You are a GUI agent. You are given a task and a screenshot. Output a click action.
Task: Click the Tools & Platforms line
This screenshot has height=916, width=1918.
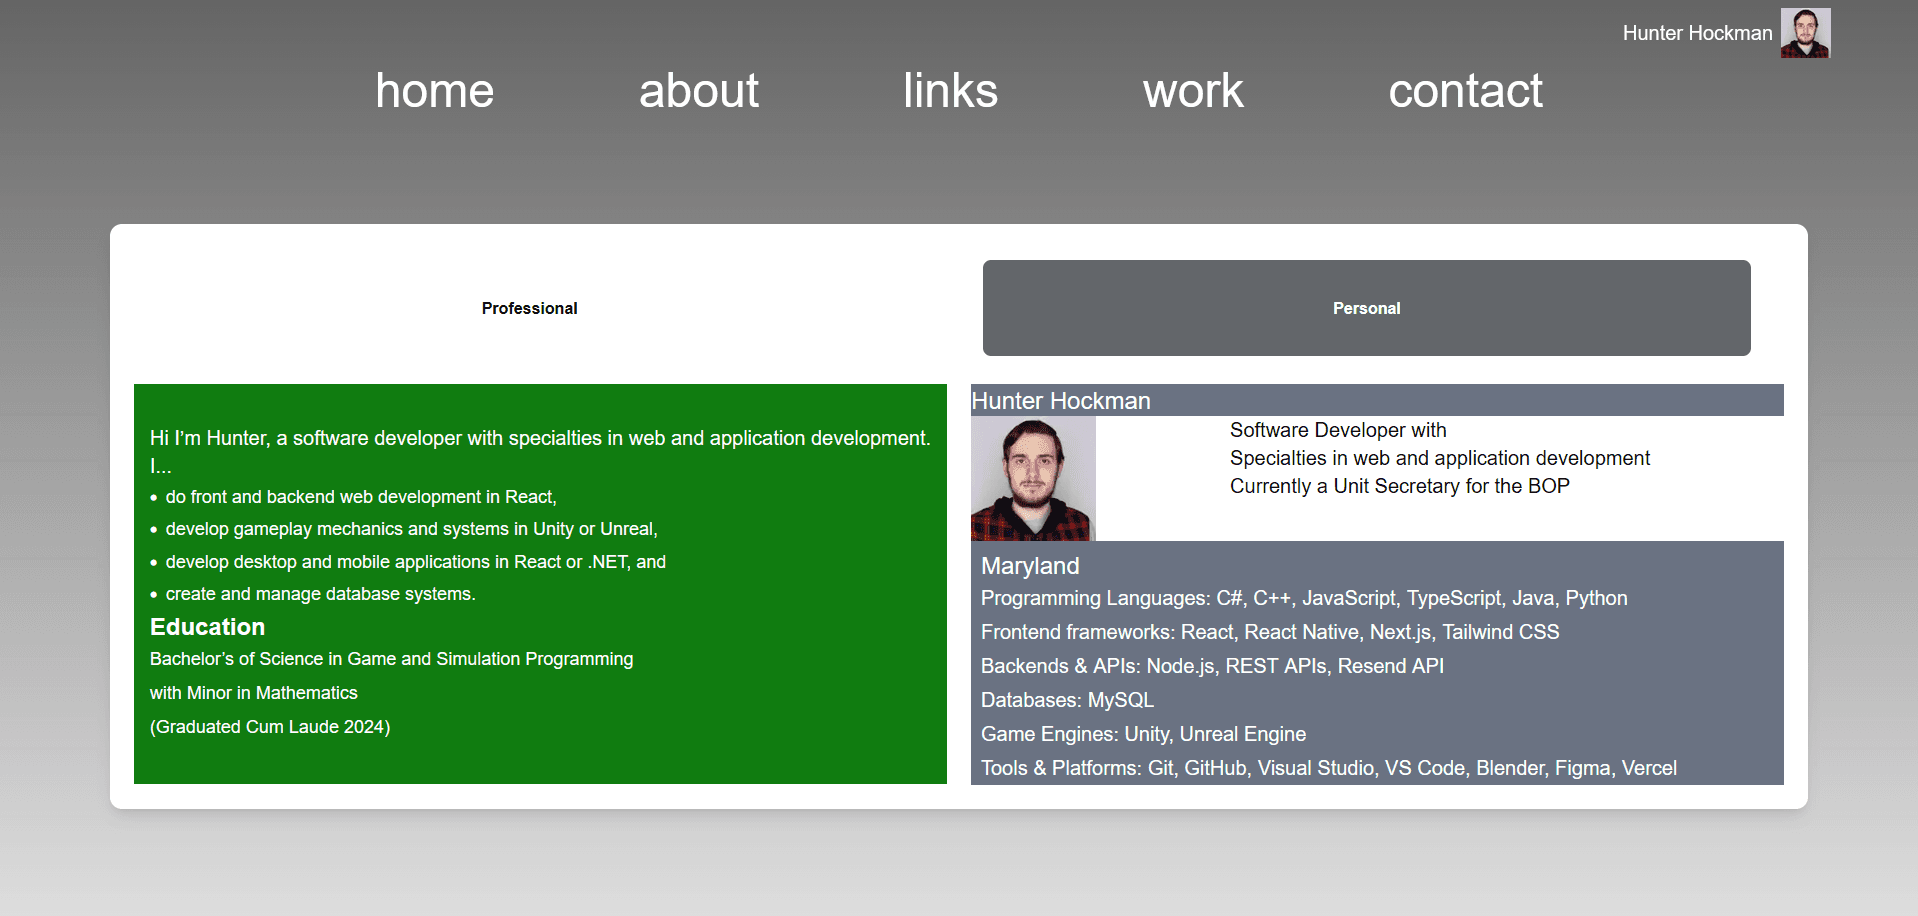1329,768
